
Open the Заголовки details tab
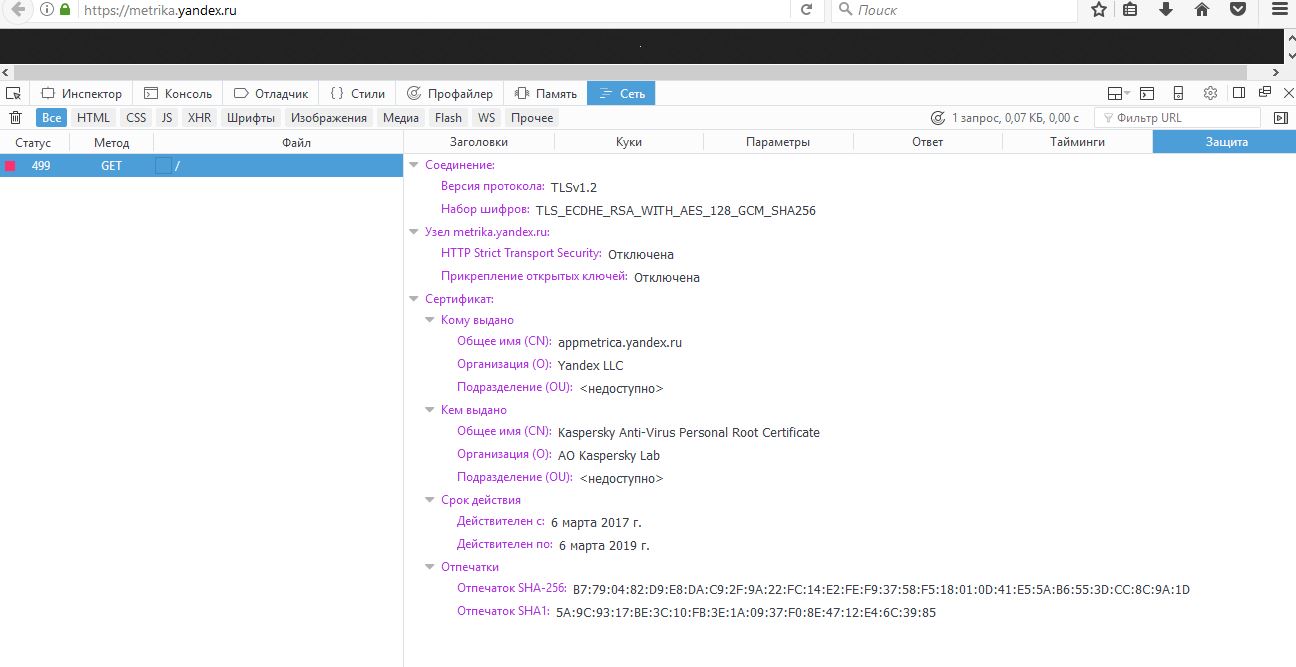(x=479, y=142)
